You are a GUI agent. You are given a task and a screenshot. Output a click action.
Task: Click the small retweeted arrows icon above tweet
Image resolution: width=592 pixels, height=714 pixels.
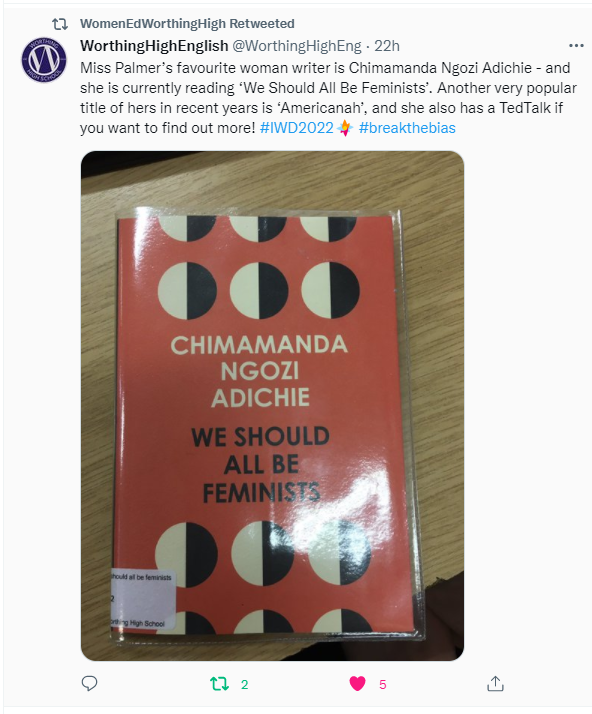(x=60, y=24)
